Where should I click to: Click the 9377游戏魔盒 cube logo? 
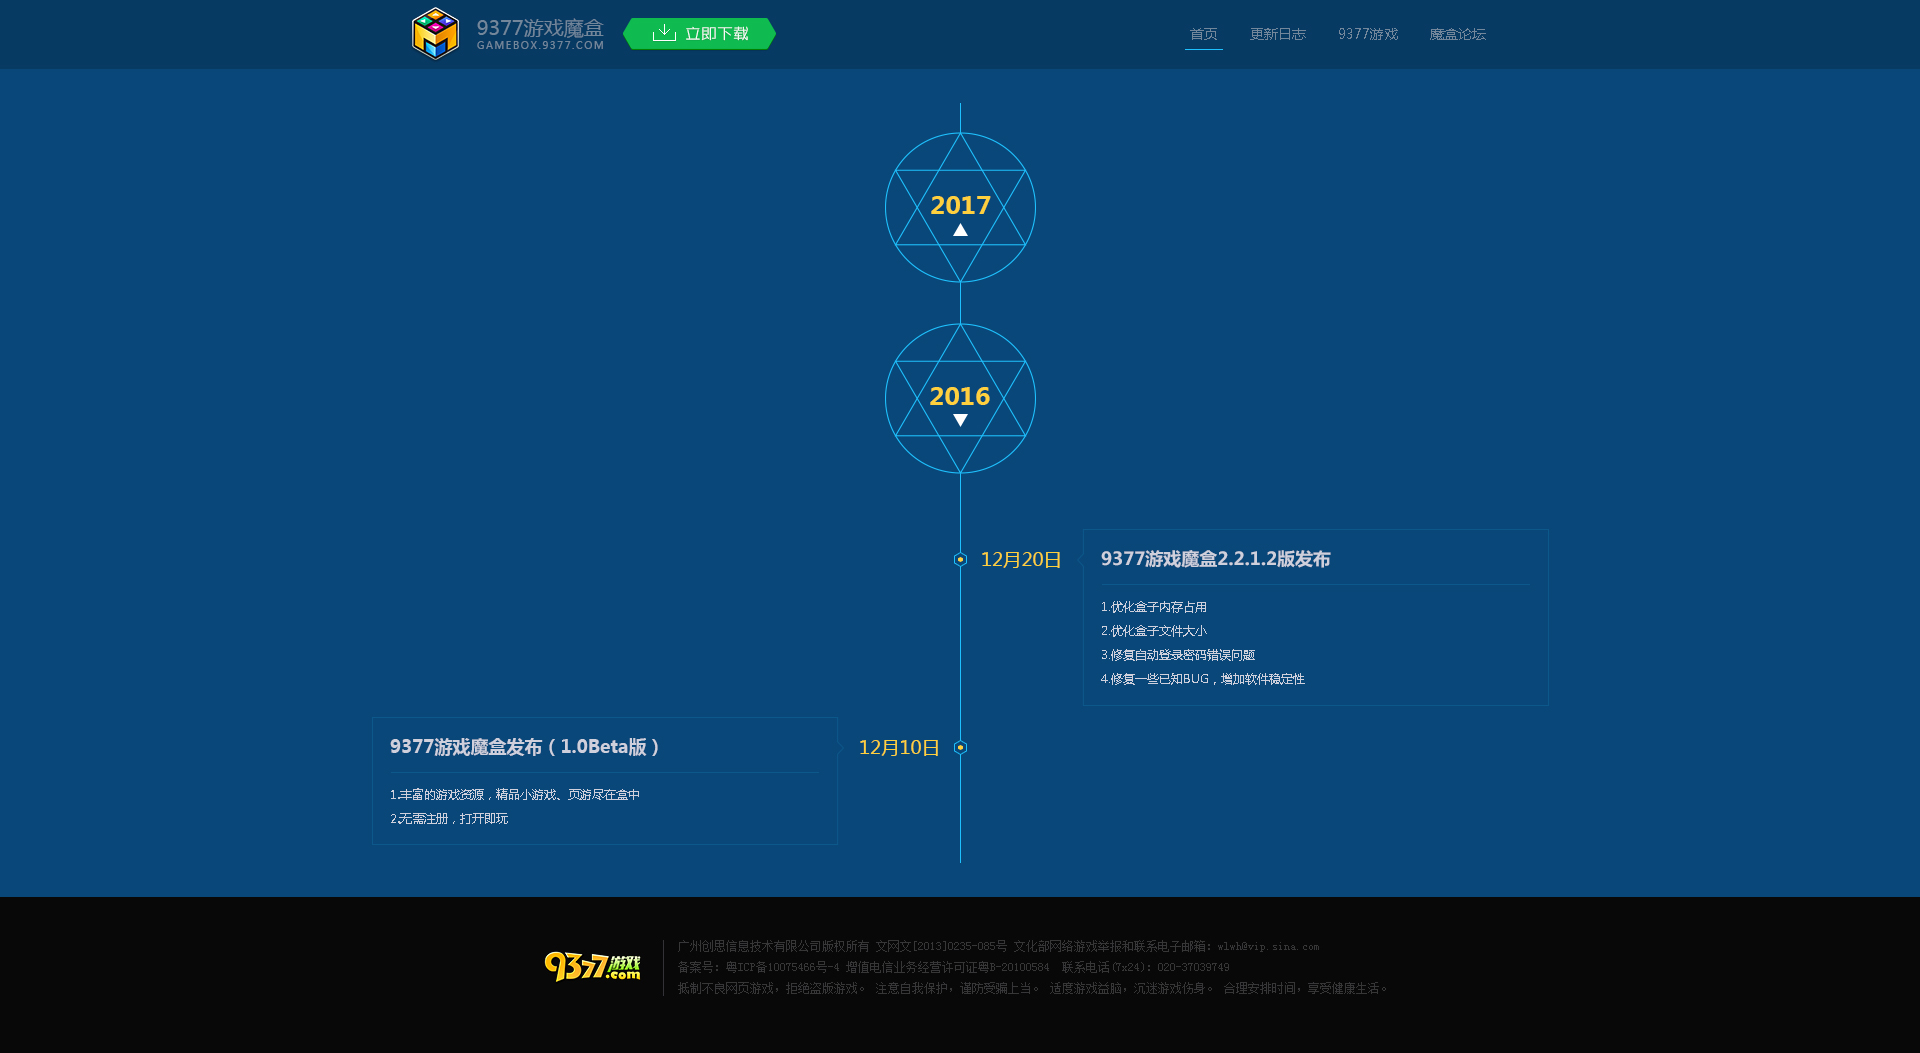click(x=434, y=33)
